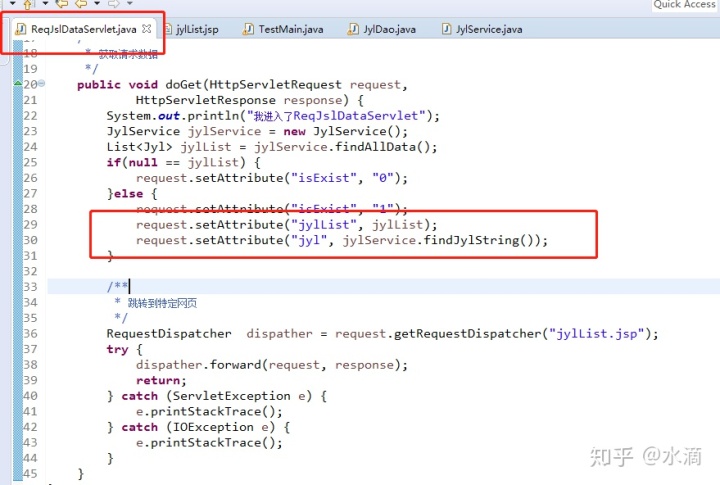Click the "isExist", "0" setAttribute line
The width and height of the screenshot is (720, 485).
pyautogui.click(x=272, y=179)
